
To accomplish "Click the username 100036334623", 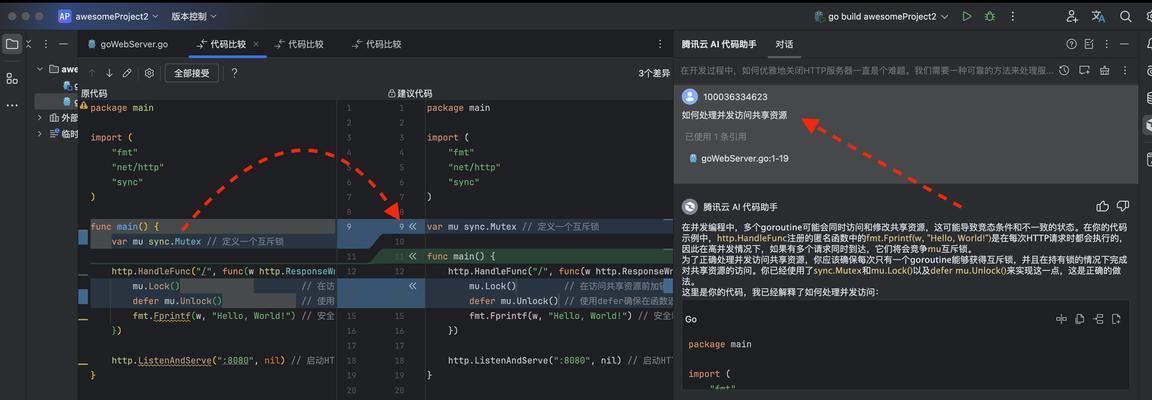I will tap(735, 97).
